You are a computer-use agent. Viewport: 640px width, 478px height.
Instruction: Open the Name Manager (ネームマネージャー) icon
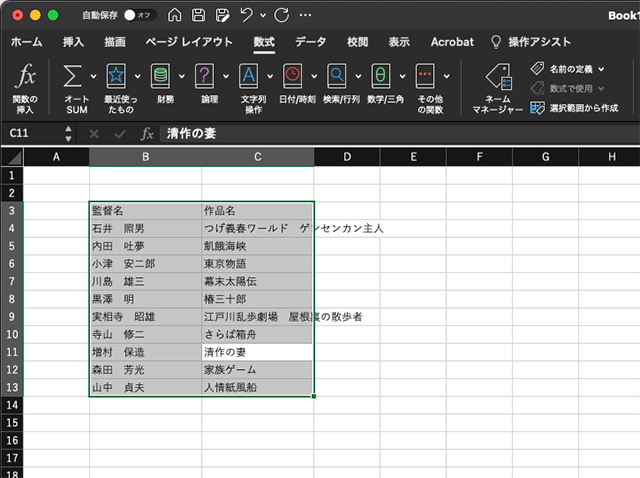tap(497, 78)
